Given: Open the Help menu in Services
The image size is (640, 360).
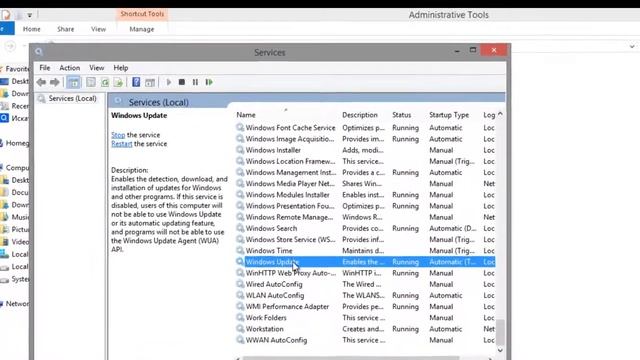Looking at the screenshot, I should point(120,68).
